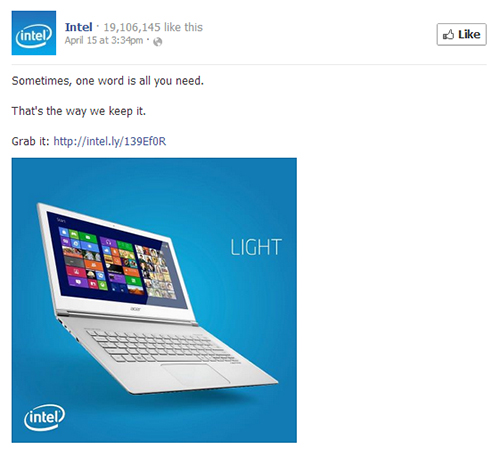Follow the intel.ly/139Ef0R link

click(110, 141)
